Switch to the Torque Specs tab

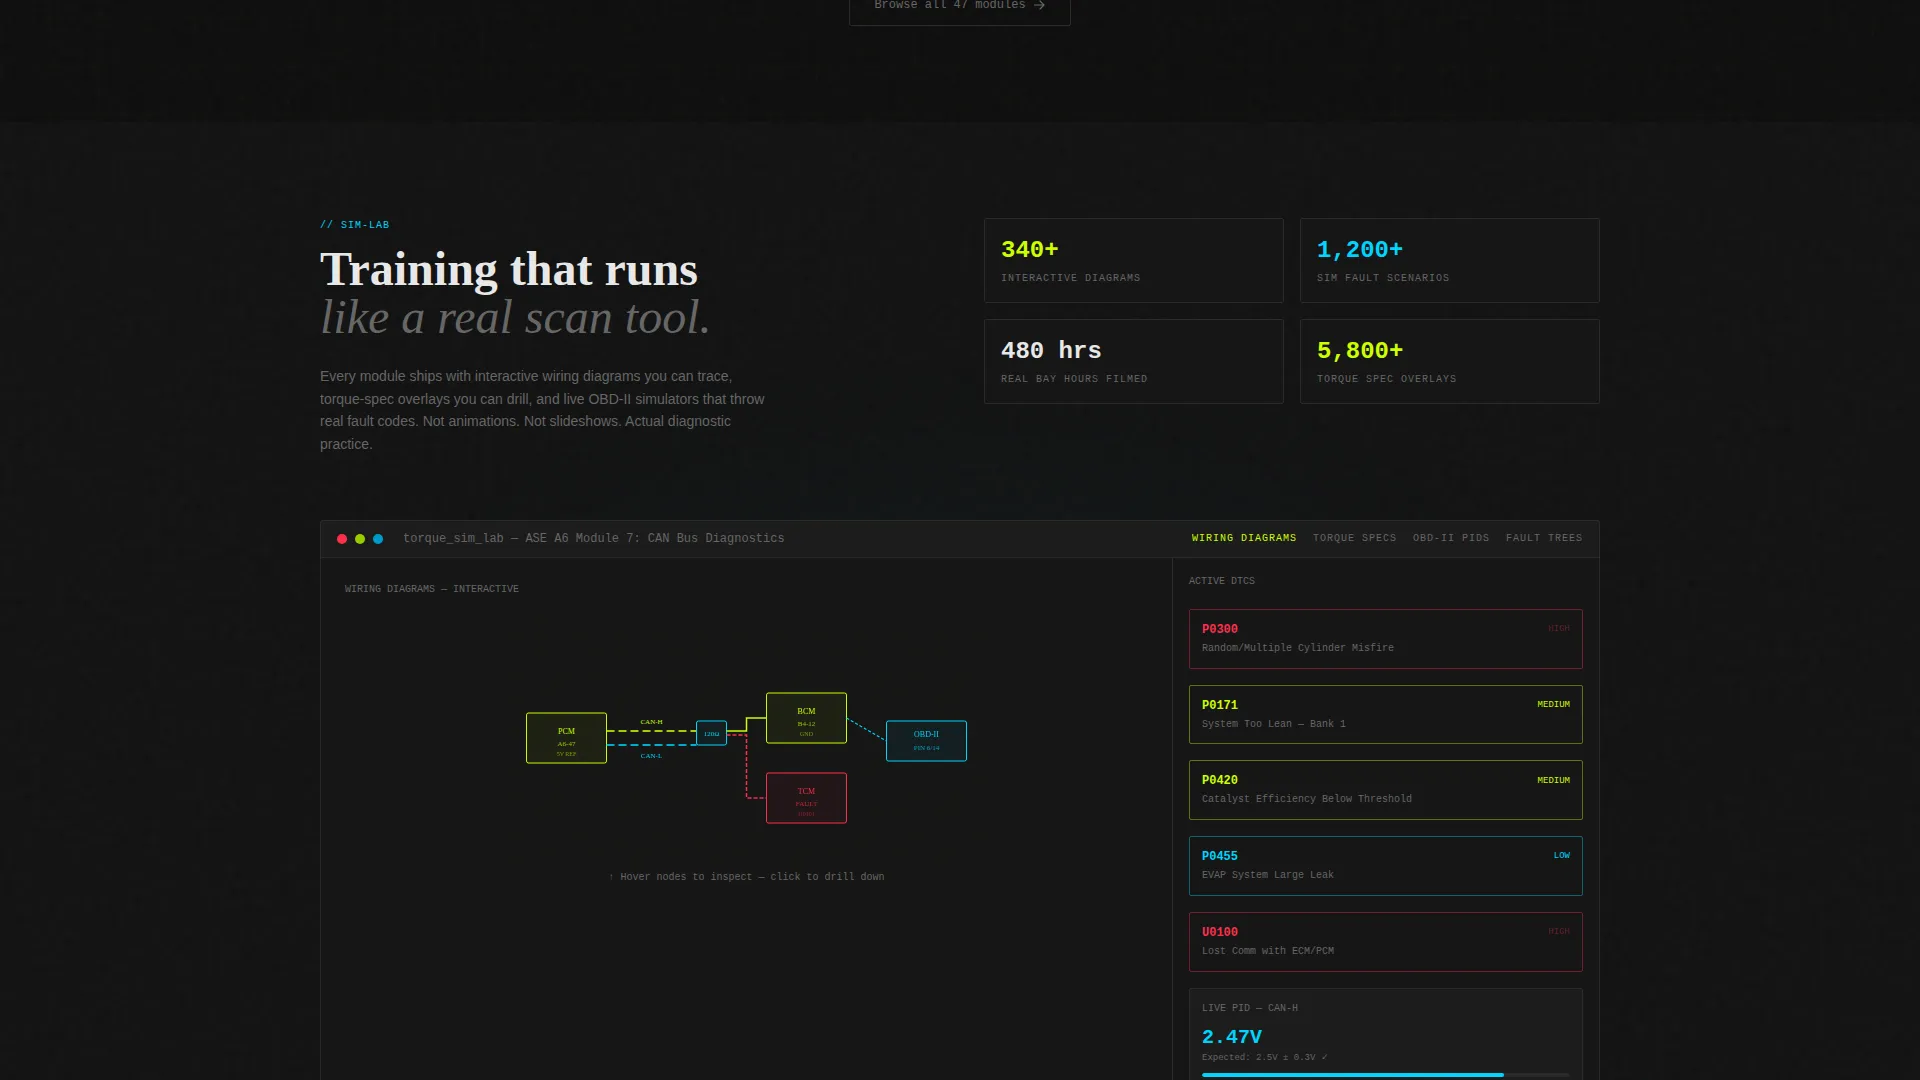(x=1354, y=538)
